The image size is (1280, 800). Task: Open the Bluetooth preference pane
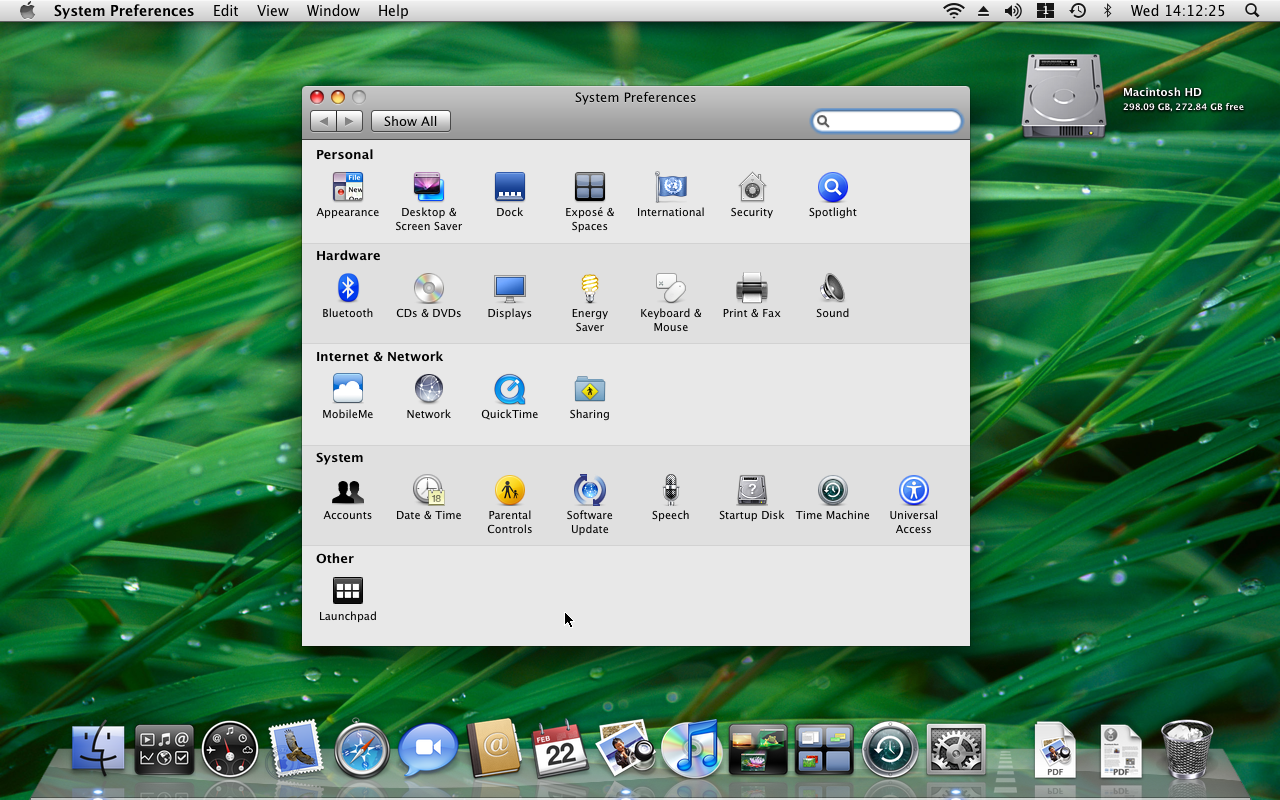point(347,289)
